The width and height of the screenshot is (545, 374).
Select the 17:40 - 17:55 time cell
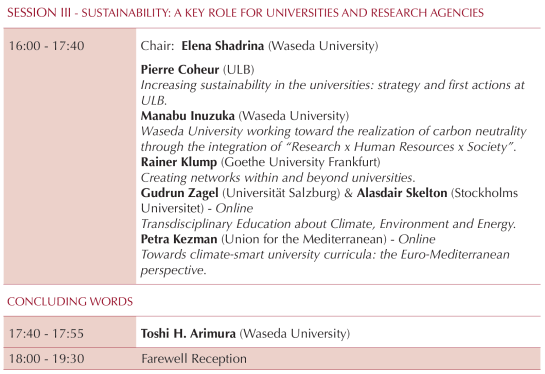(x=70, y=333)
